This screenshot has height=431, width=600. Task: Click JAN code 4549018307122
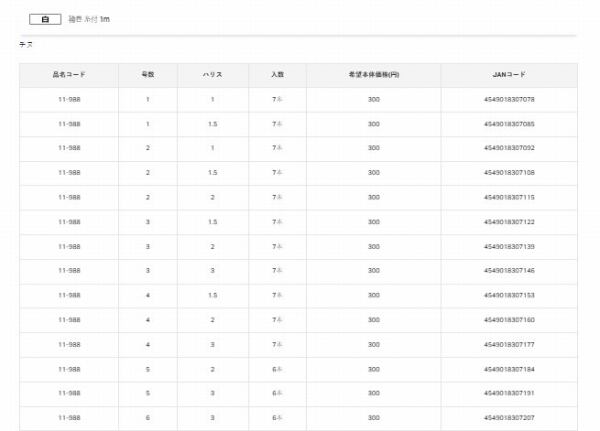[x=509, y=222]
